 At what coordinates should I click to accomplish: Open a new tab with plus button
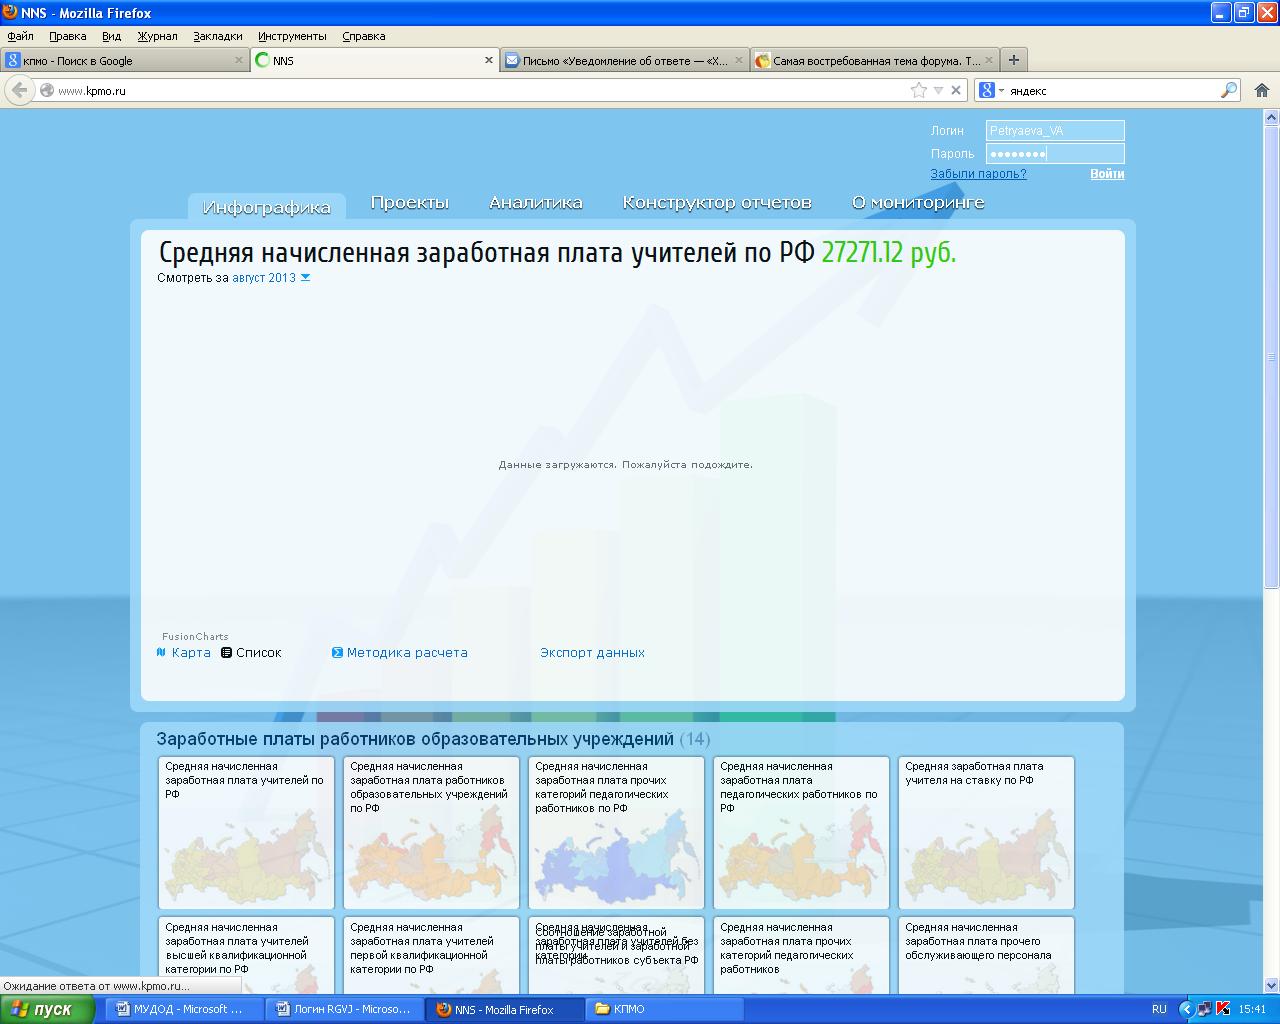coord(1013,60)
